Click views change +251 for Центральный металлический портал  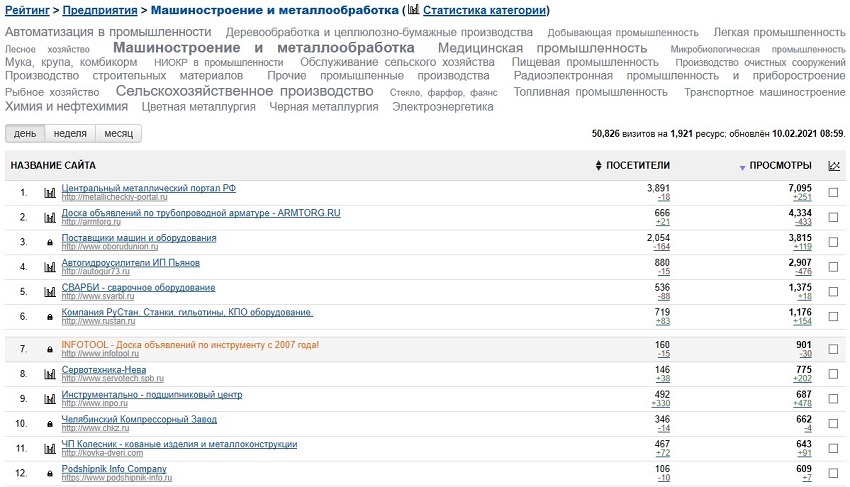pos(802,197)
